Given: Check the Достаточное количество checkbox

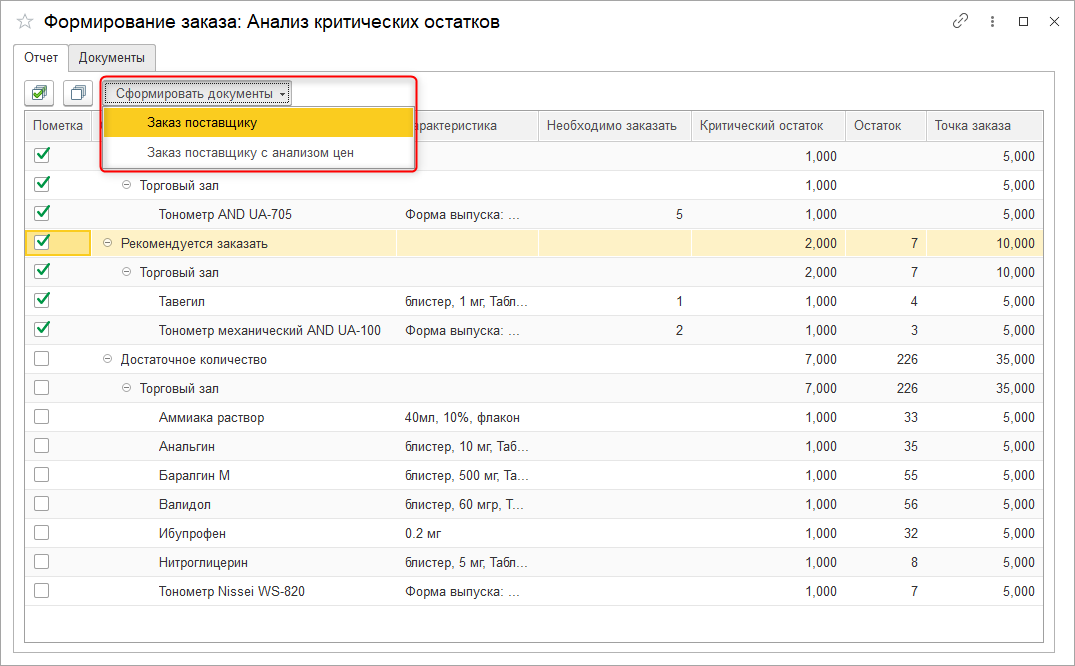Looking at the screenshot, I should point(42,359).
